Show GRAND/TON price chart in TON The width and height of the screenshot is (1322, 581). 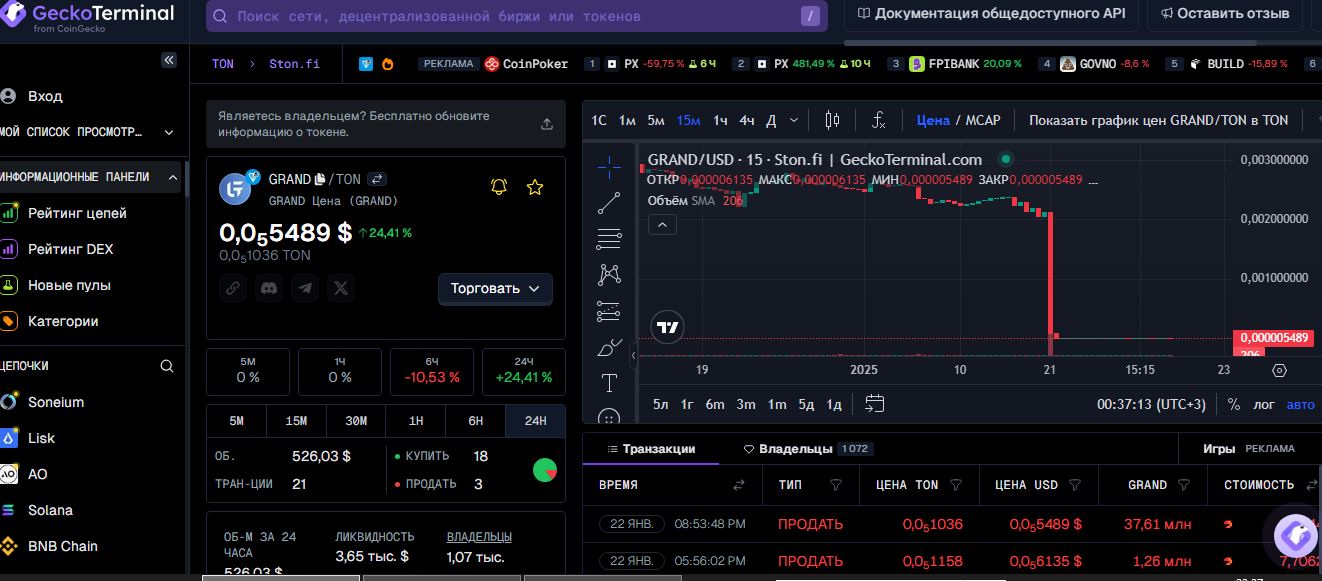tap(1158, 120)
